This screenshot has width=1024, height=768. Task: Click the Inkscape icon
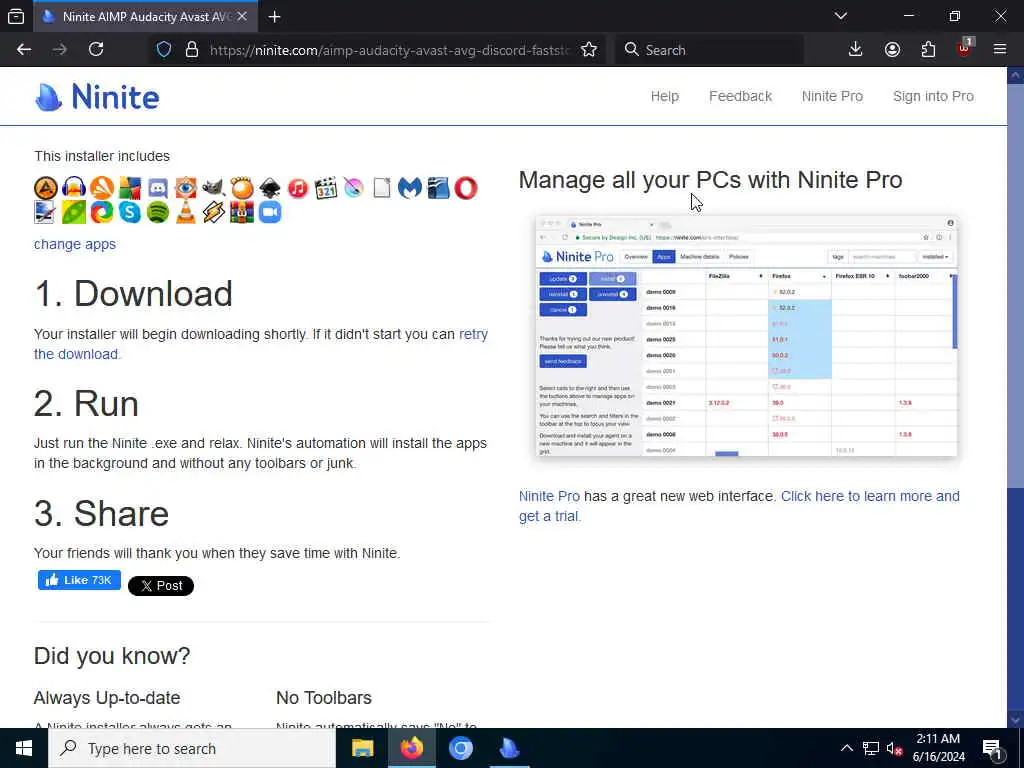270,188
